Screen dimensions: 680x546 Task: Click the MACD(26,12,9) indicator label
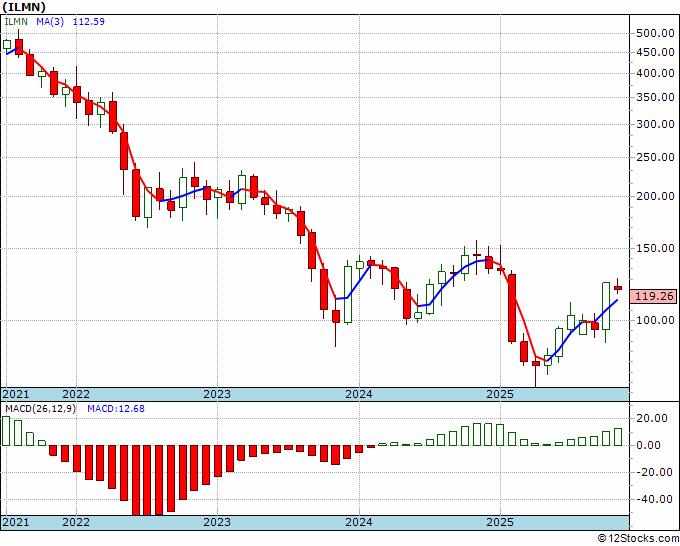[40, 409]
